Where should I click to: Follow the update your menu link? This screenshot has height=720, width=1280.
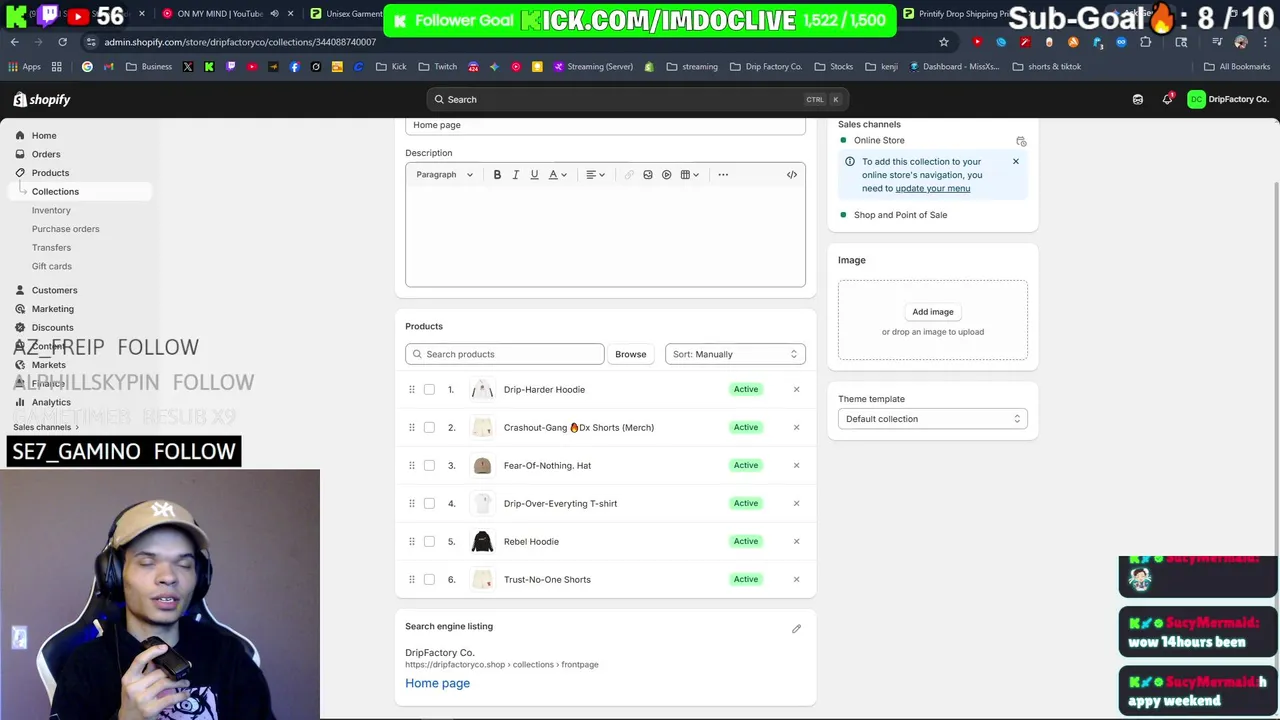click(x=933, y=188)
